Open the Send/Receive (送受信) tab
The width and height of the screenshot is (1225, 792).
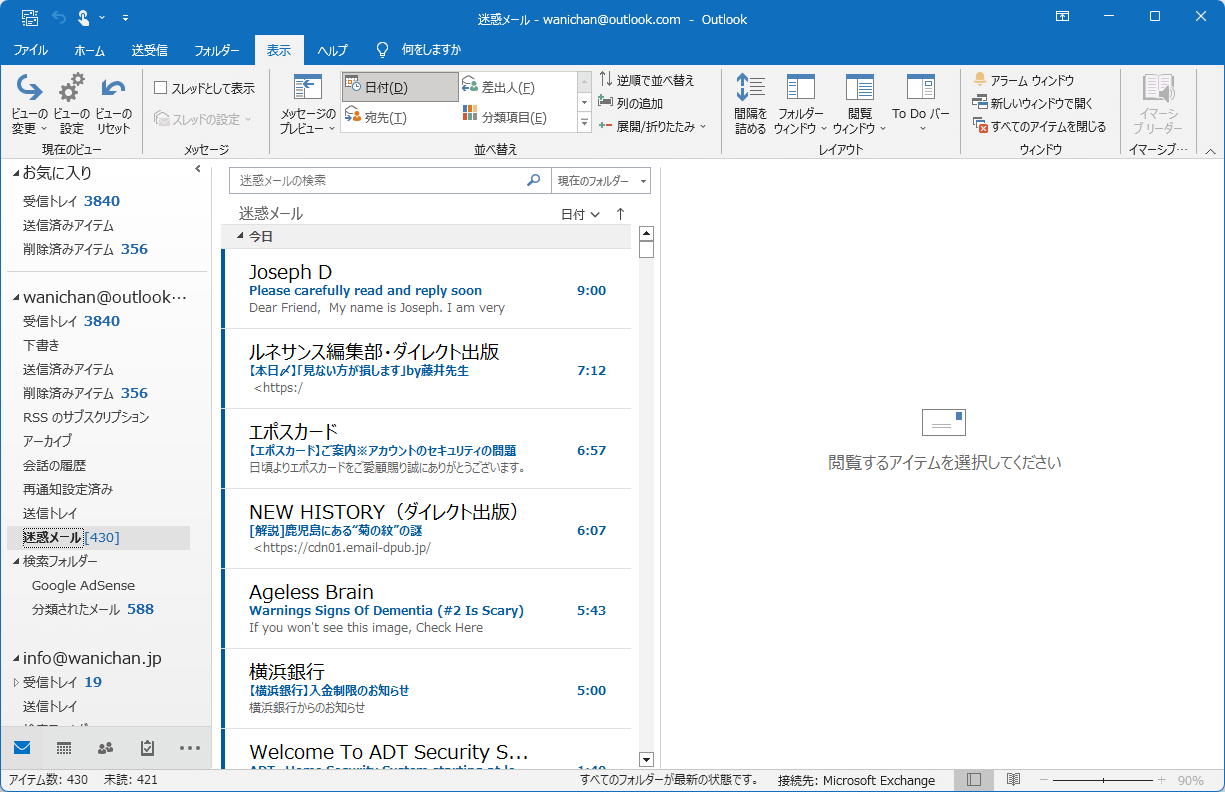pyautogui.click(x=150, y=50)
